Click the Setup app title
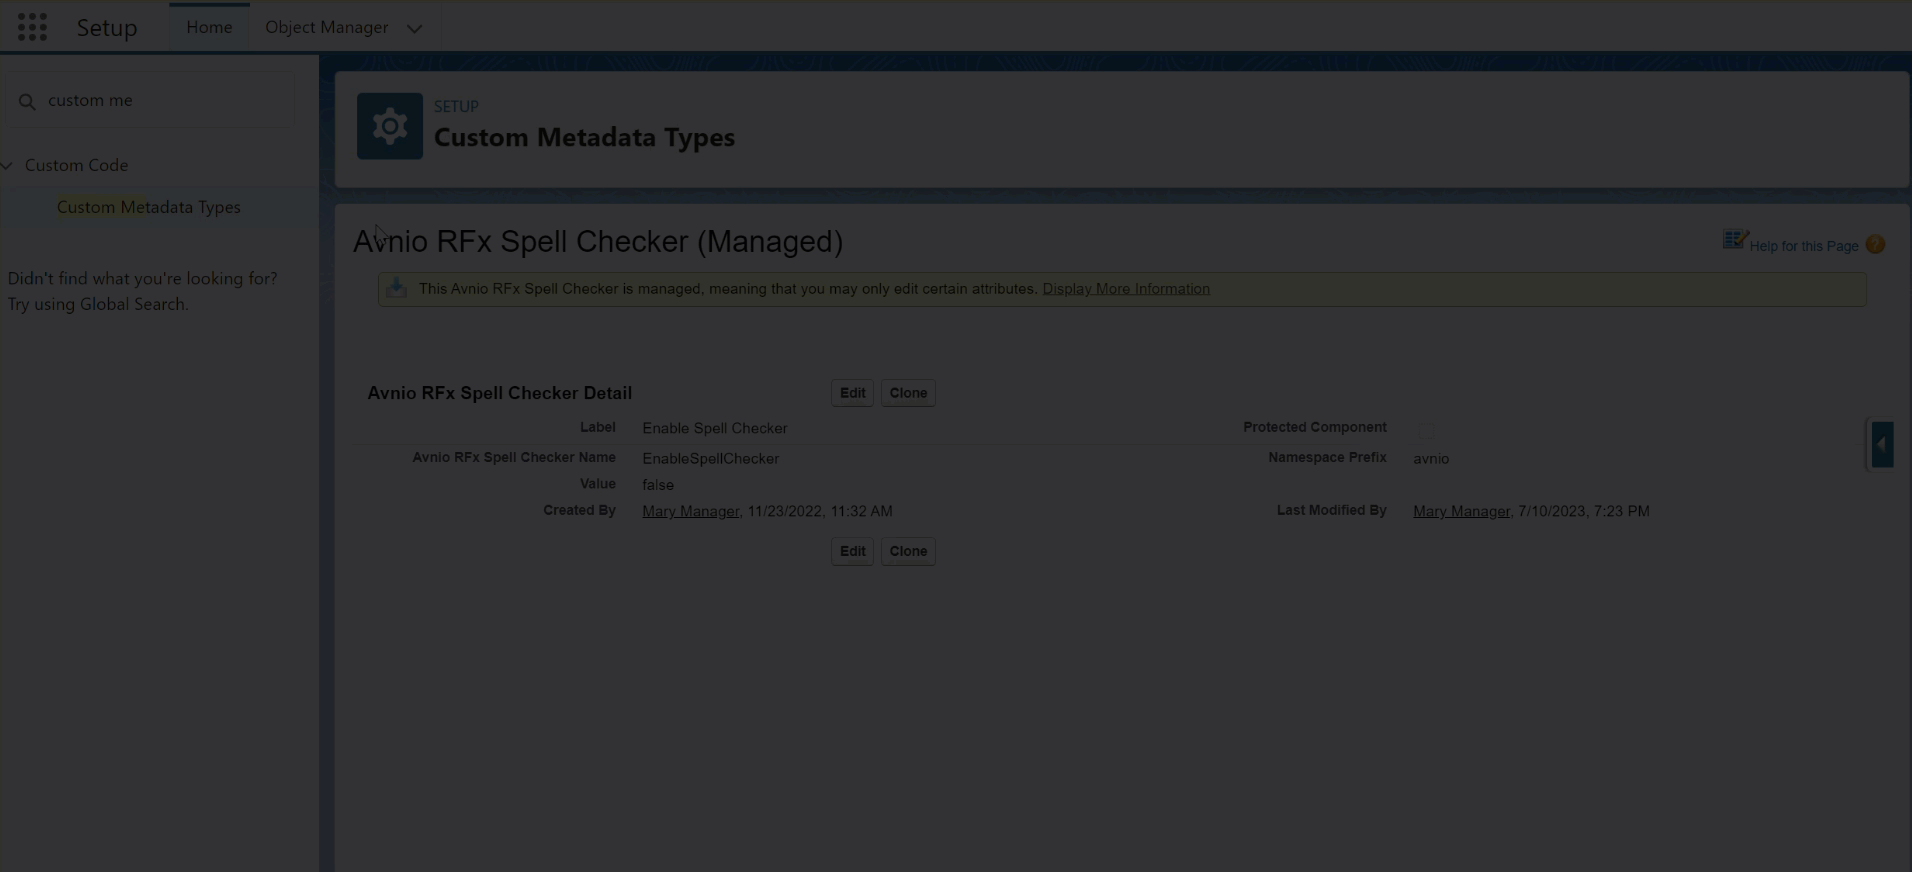Image resolution: width=1912 pixels, height=872 pixels. tap(107, 28)
